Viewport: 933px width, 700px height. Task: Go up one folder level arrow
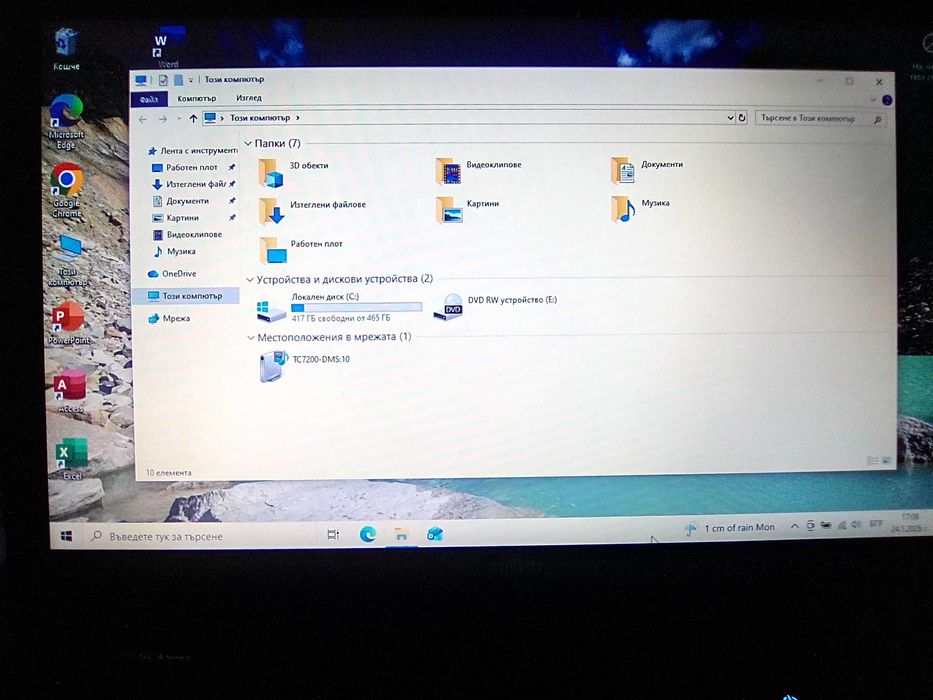click(x=193, y=118)
